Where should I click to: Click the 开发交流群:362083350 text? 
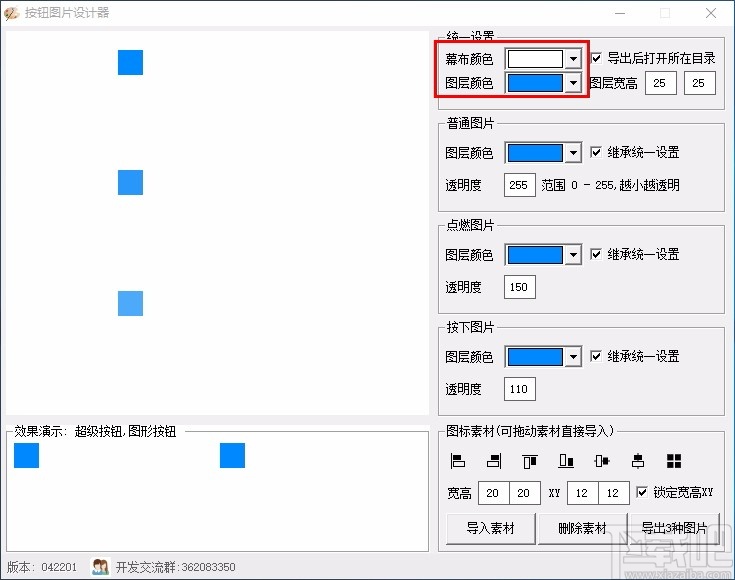(176, 567)
